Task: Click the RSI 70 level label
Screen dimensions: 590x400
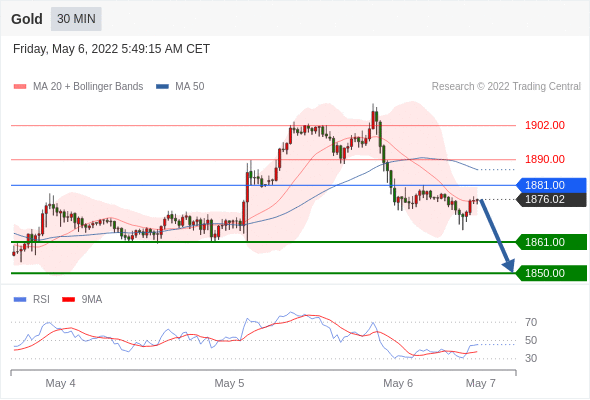Action: point(531,322)
